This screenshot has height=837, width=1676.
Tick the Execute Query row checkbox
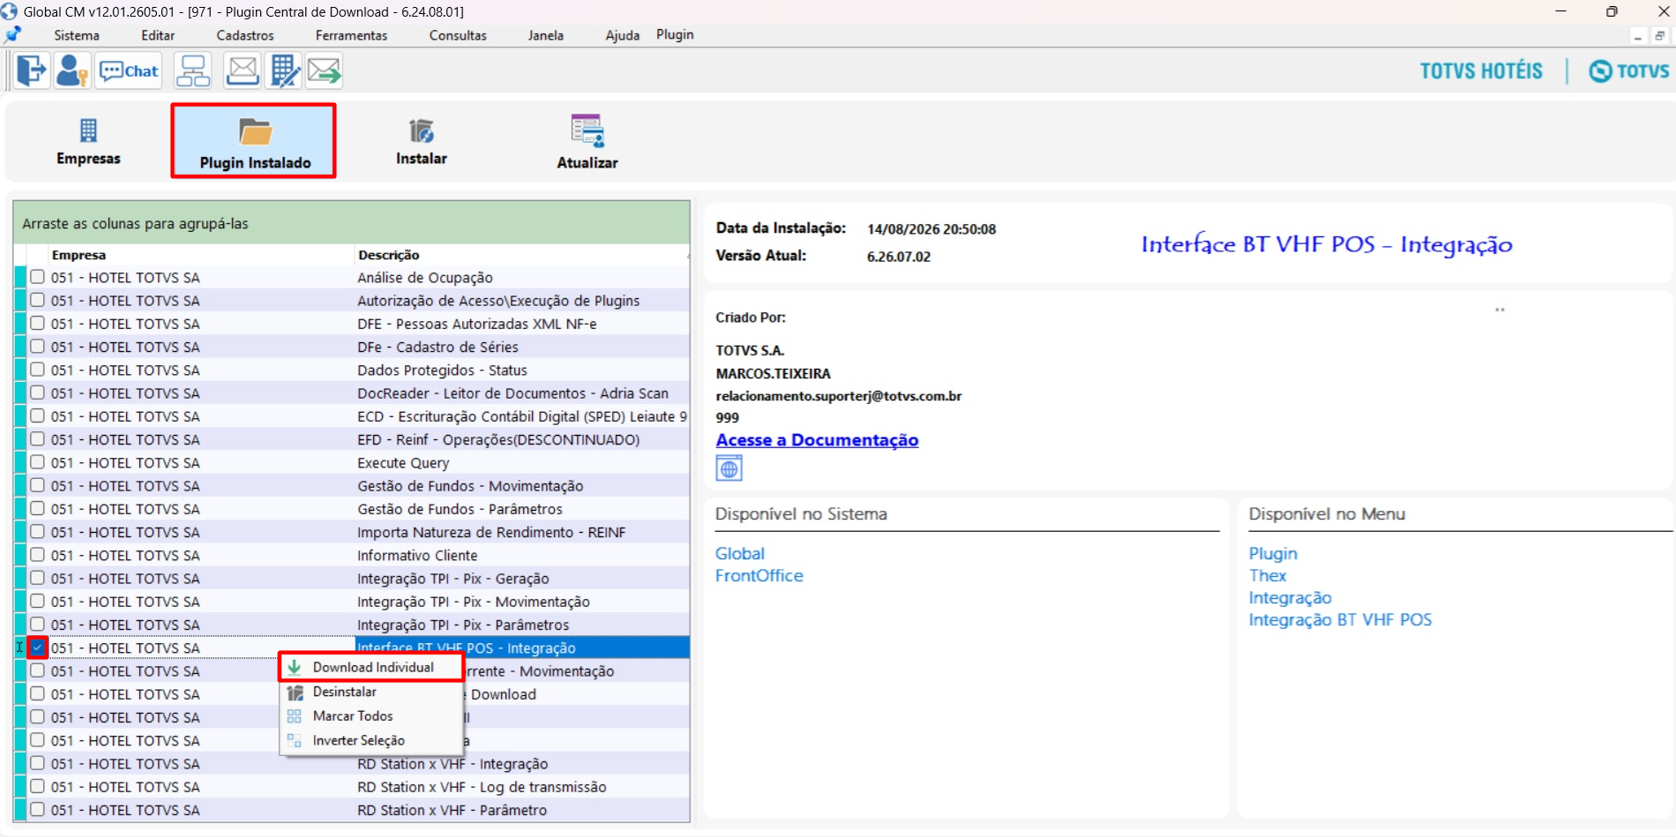[x=37, y=462]
